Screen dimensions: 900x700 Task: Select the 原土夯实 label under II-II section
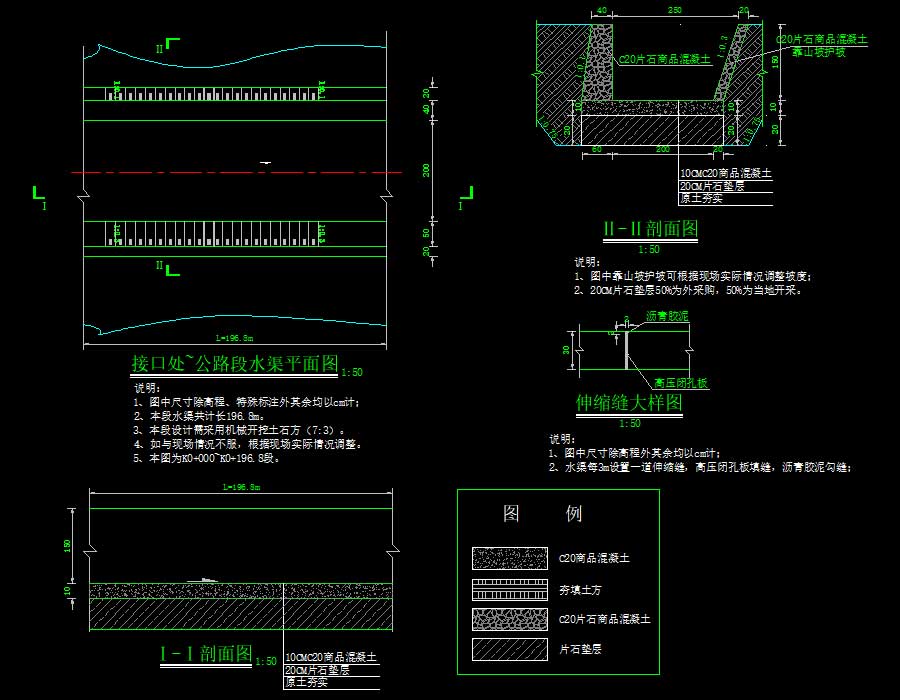701,198
